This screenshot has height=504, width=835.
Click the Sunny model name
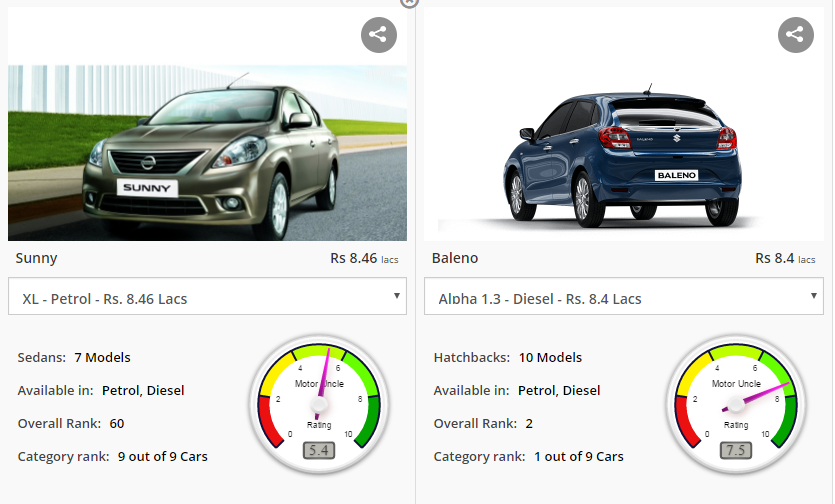36,258
